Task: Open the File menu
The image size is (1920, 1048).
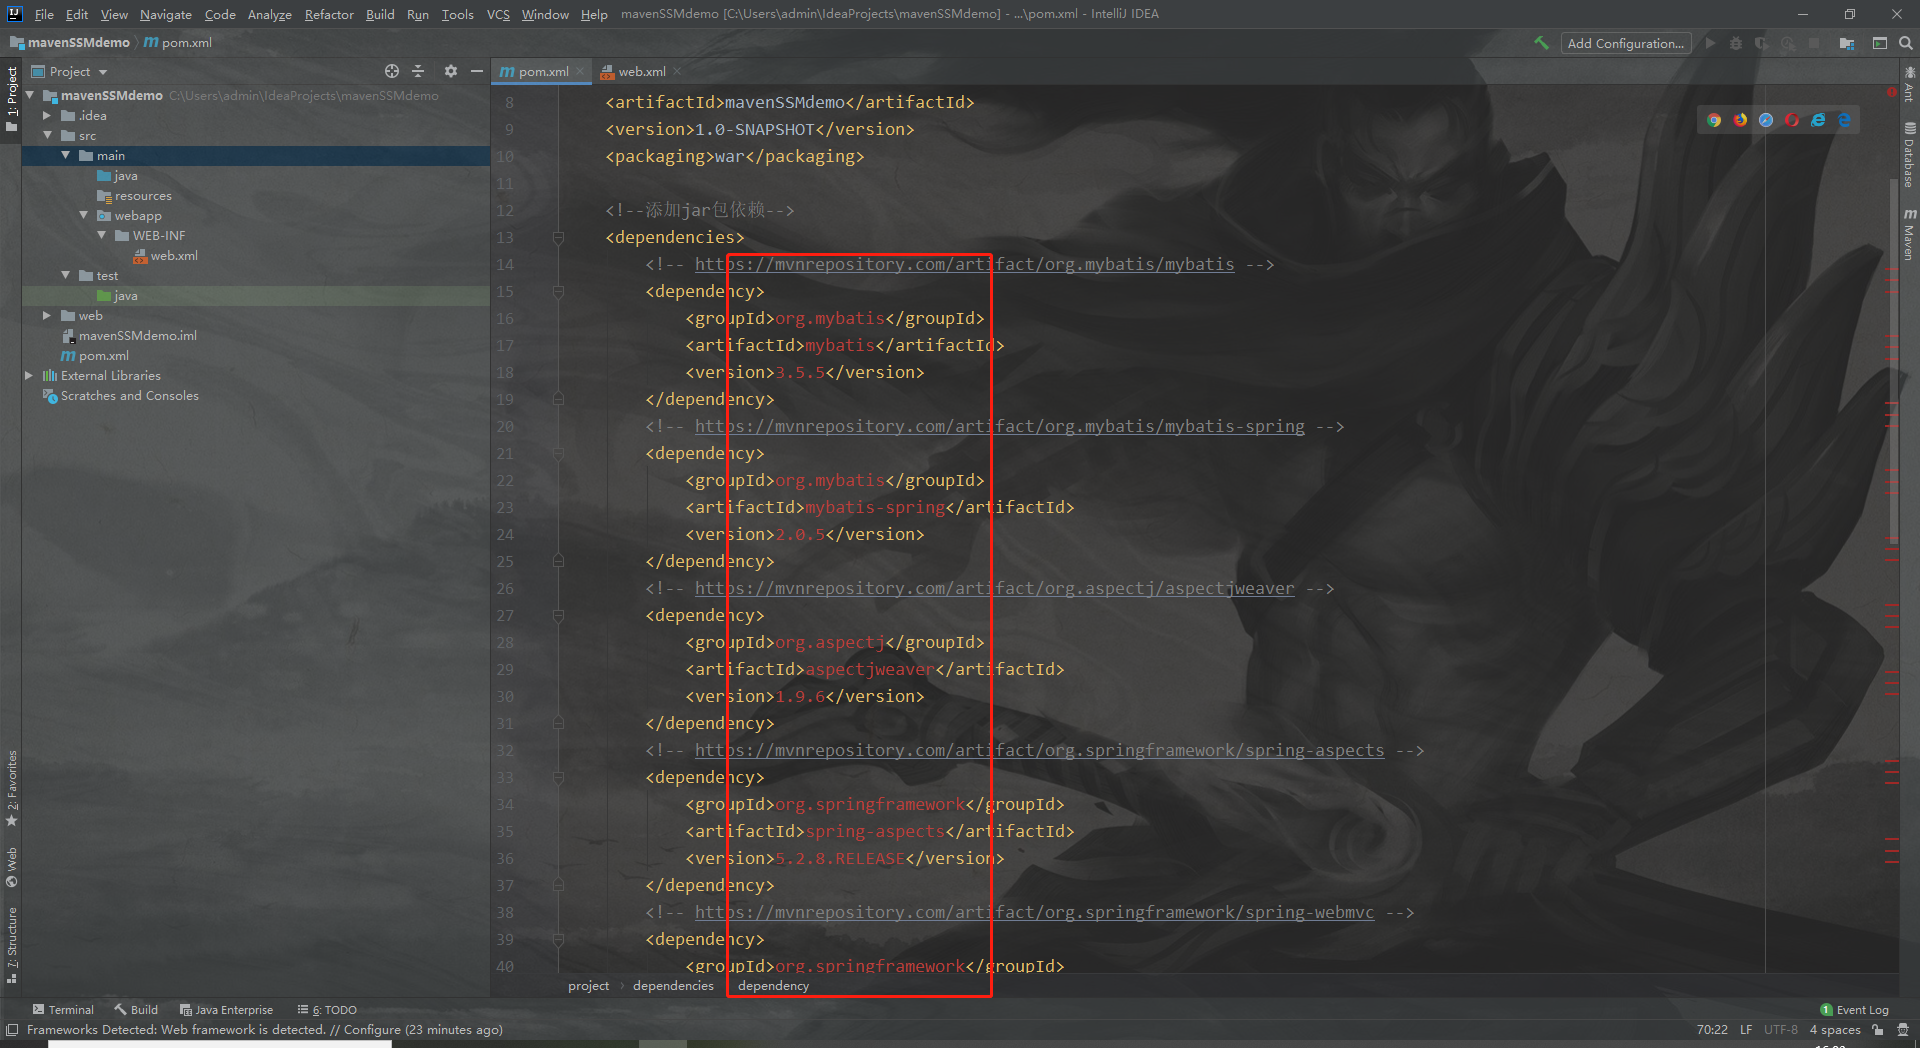Action: (x=44, y=14)
